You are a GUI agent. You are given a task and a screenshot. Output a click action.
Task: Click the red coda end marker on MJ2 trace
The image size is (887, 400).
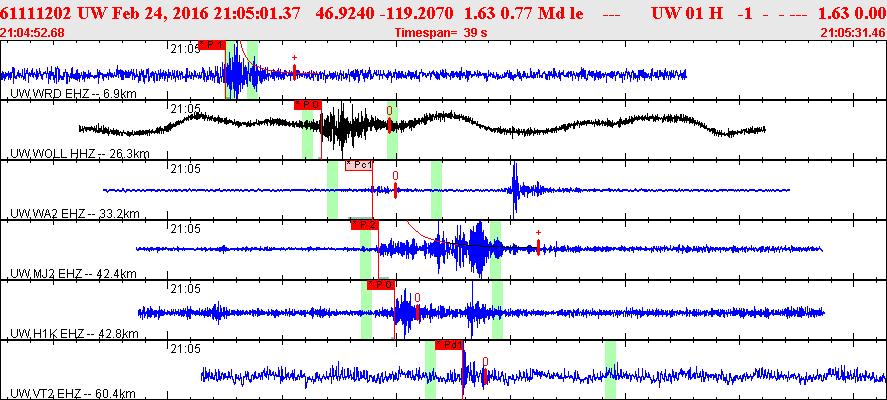pyautogui.click(x=538, y=246)
